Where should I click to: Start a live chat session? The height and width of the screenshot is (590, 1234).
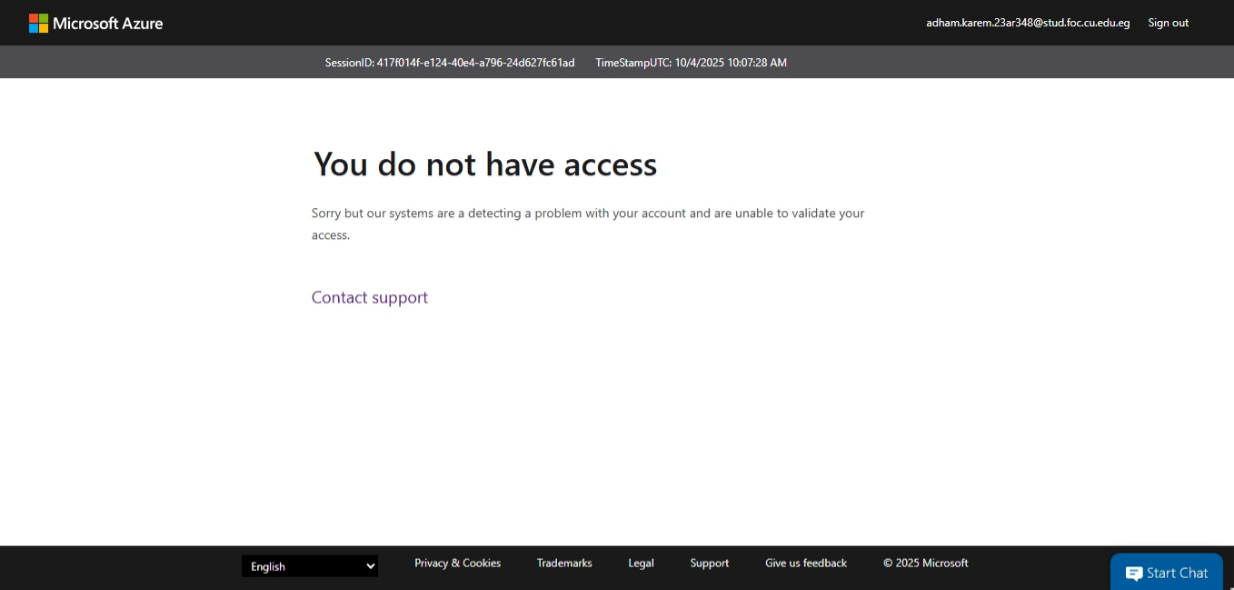pos(1166,572)
